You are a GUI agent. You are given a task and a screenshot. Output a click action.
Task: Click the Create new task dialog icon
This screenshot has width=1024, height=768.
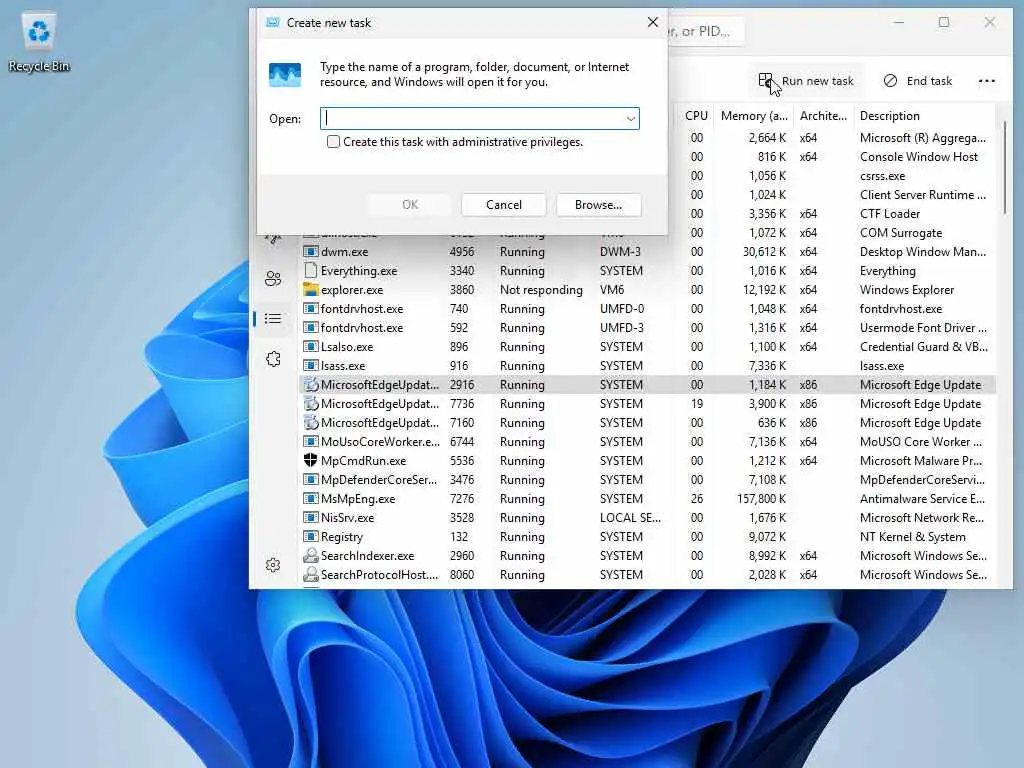tap(285, 75)
